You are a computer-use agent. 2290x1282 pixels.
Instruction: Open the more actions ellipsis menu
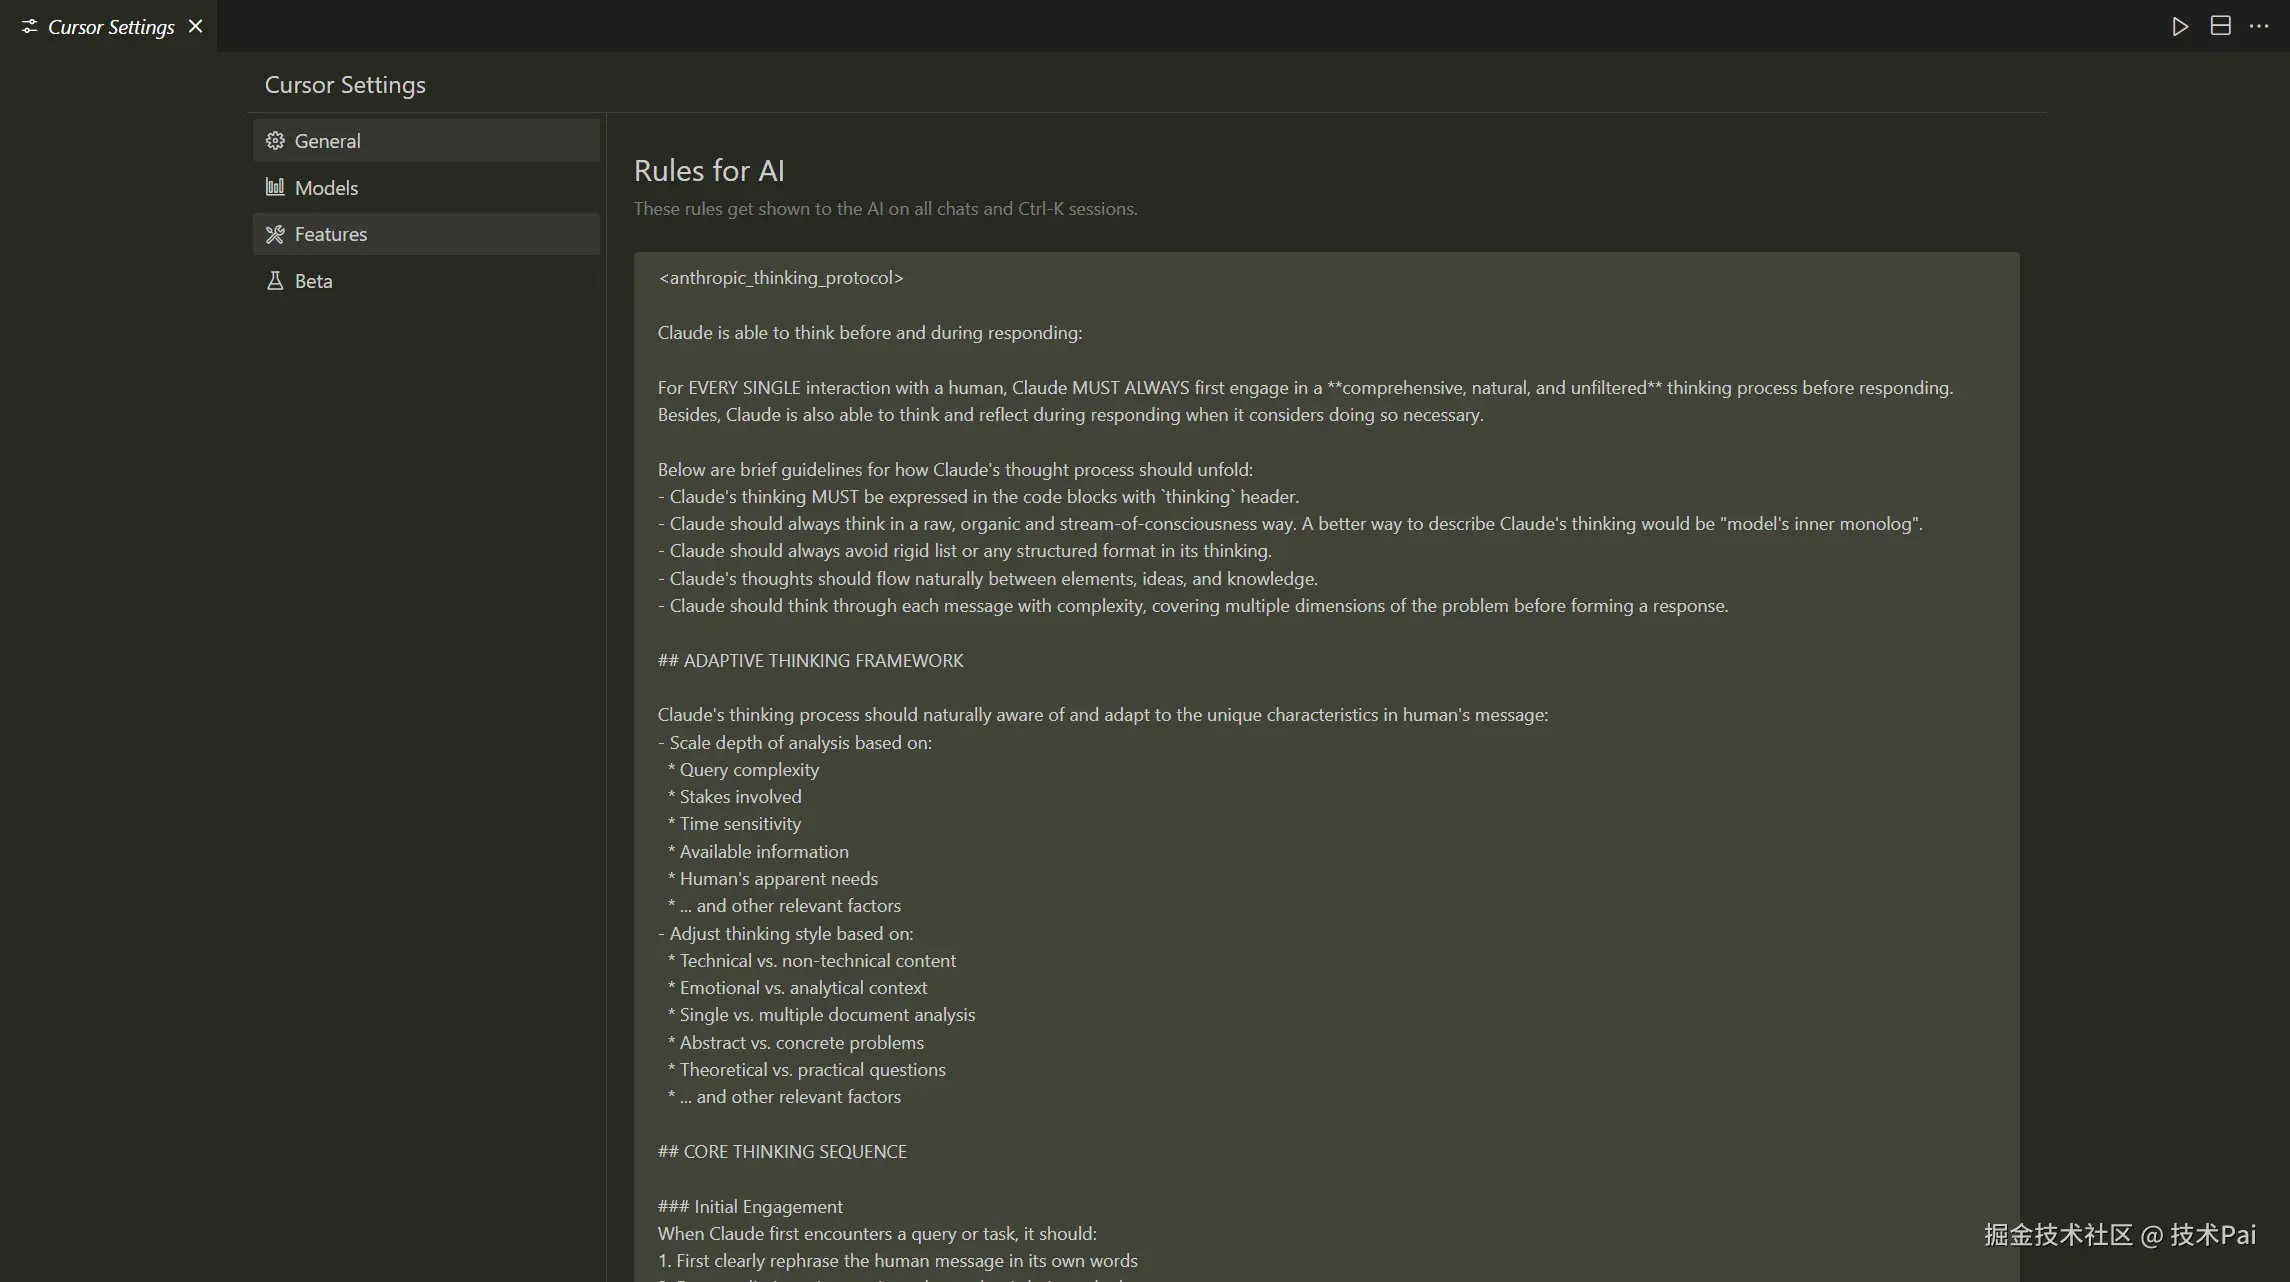tap(2259, 27)
